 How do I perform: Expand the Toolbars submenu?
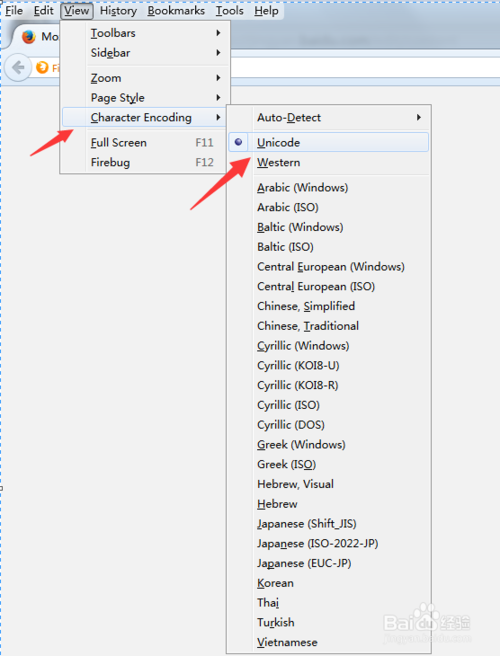click(x=145, y=33)
